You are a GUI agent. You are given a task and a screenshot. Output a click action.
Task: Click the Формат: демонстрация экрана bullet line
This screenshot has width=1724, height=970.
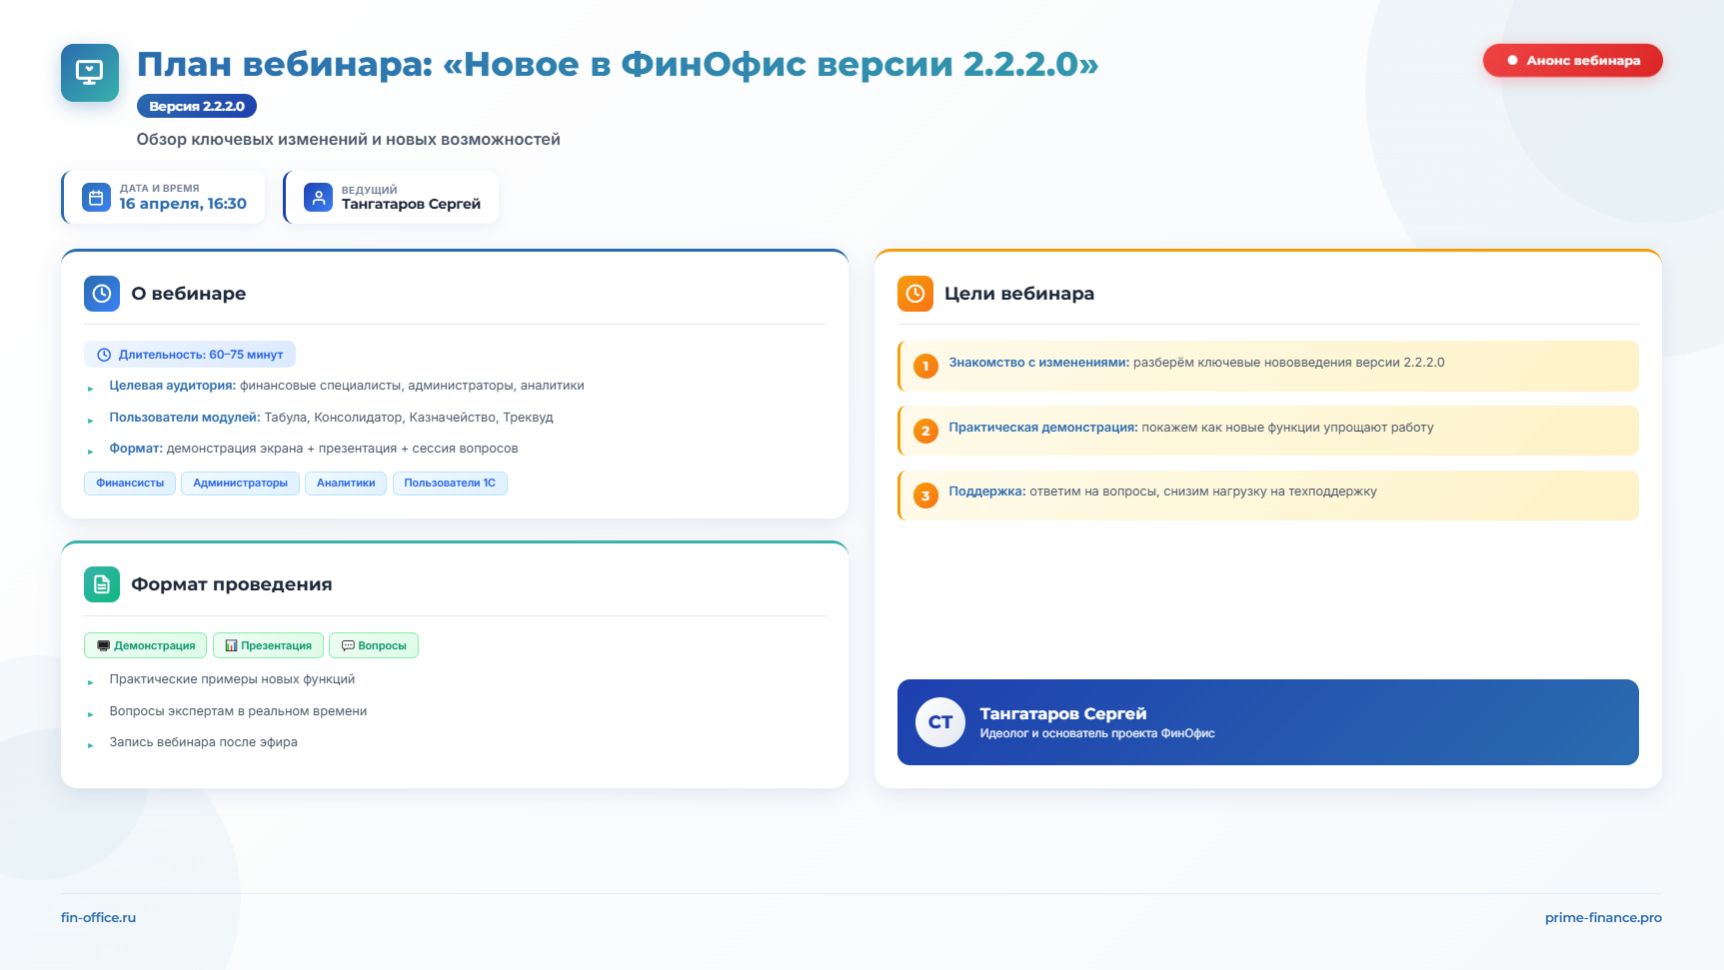313,449
